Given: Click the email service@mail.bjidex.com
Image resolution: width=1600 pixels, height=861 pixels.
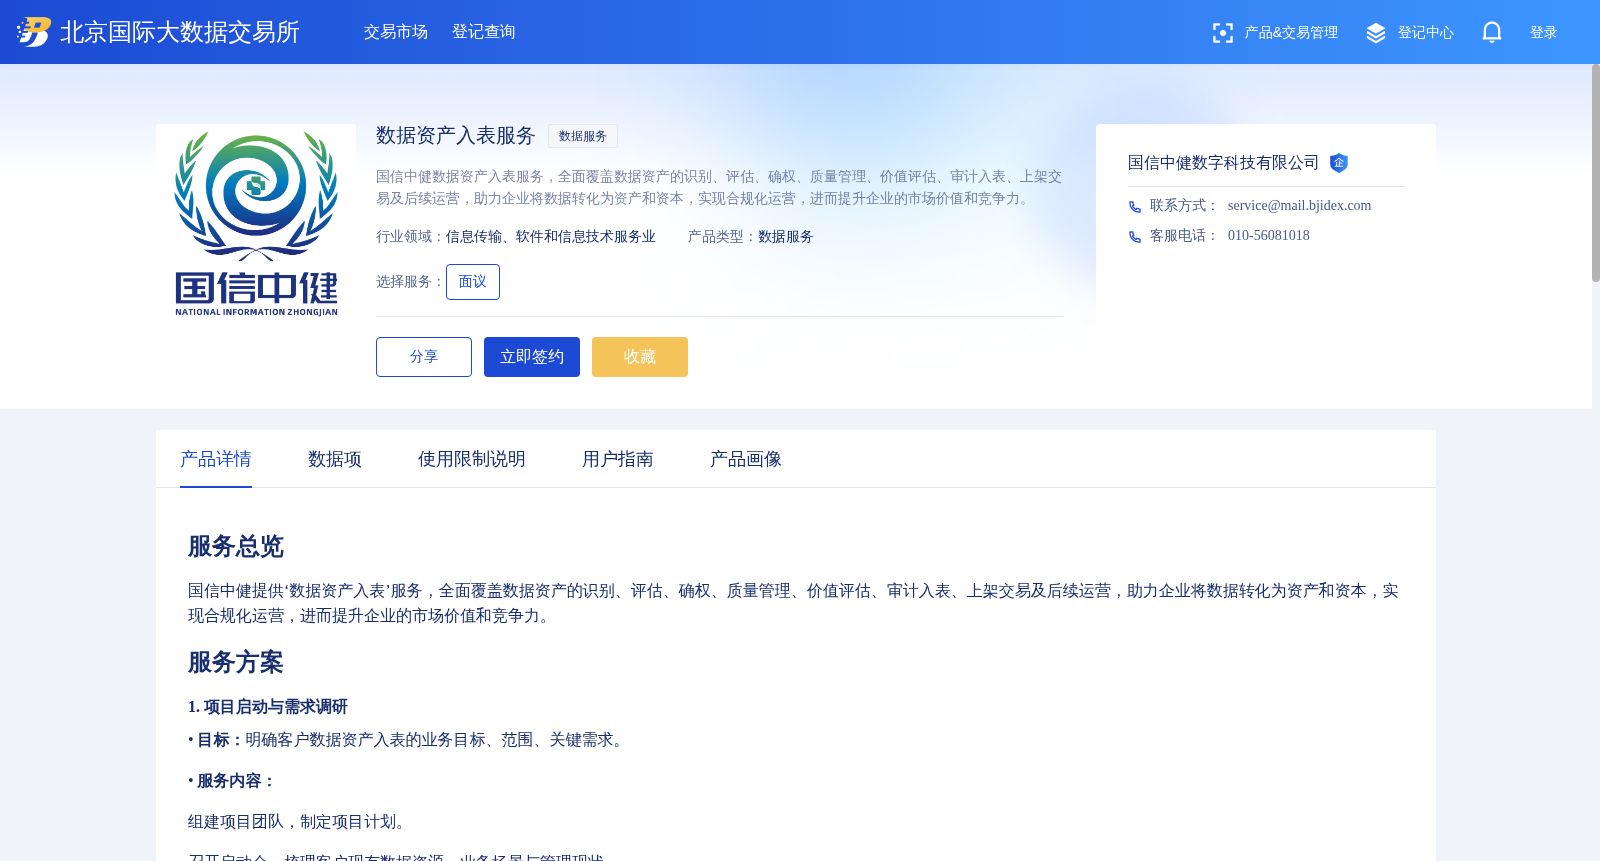Looking at the screenshot, I should pos(1299,206).
